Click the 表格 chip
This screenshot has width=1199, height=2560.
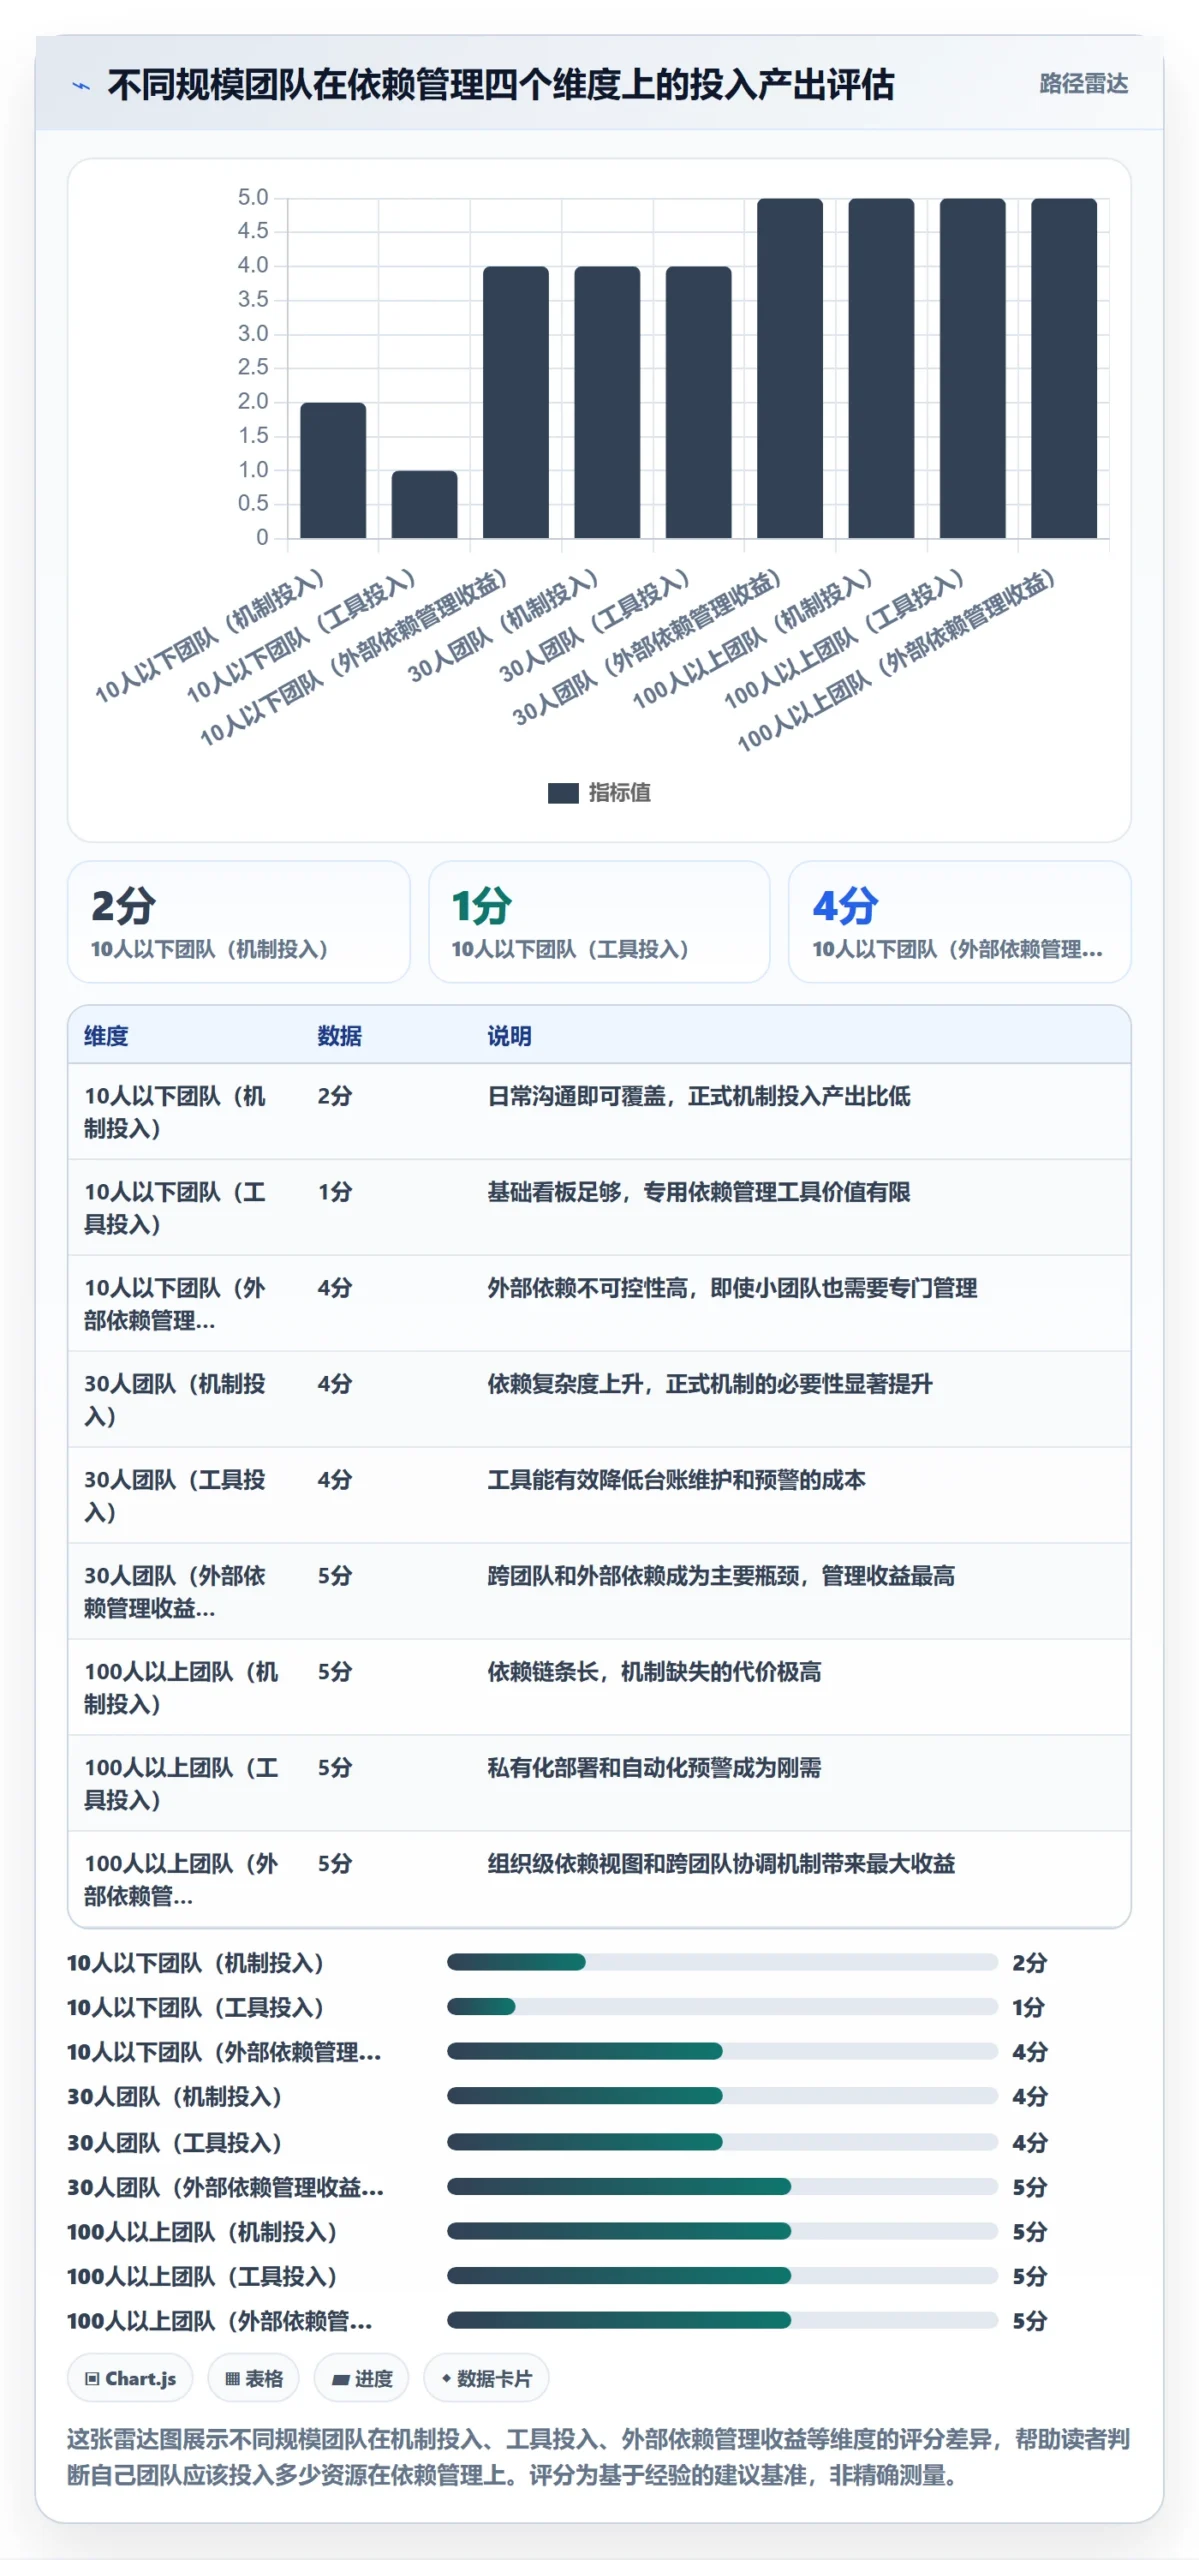[254, 2378]
